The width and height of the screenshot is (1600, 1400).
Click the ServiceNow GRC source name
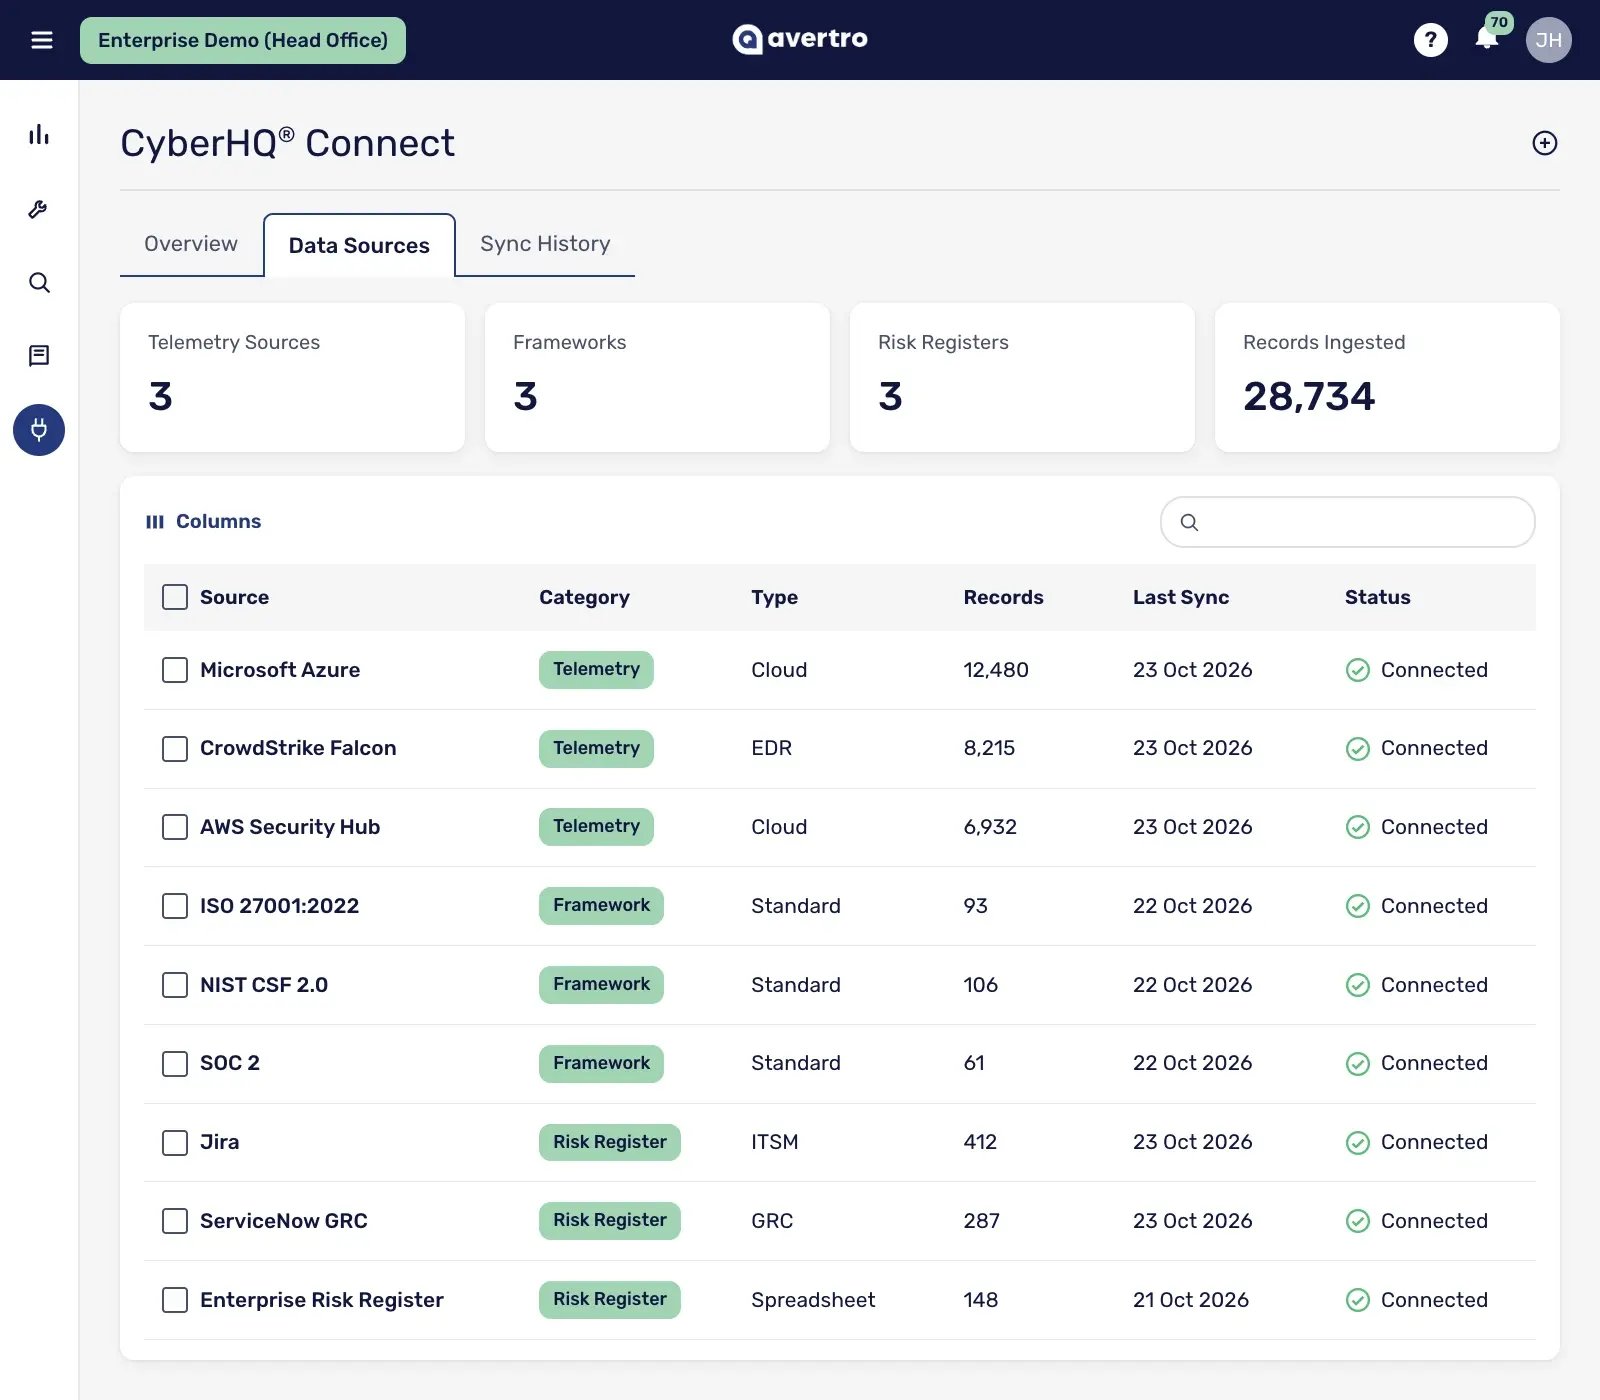tap(284, 1221)
